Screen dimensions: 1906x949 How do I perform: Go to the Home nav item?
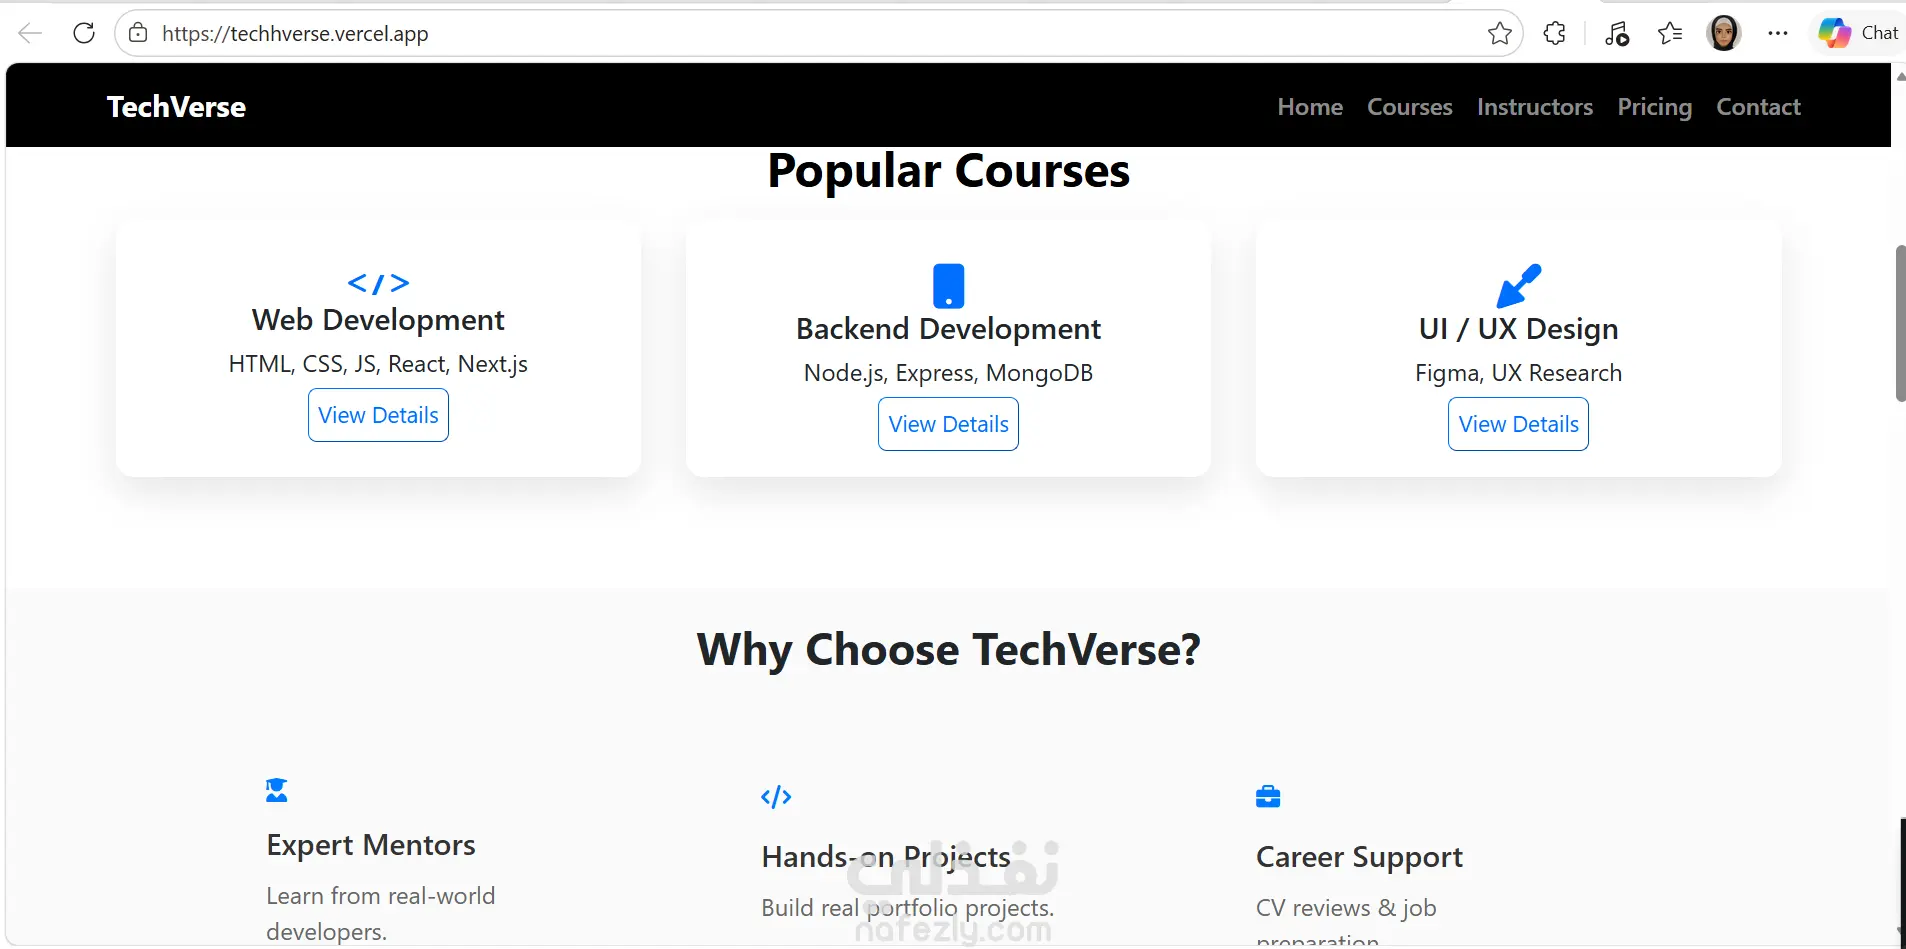coord(1310,107)
